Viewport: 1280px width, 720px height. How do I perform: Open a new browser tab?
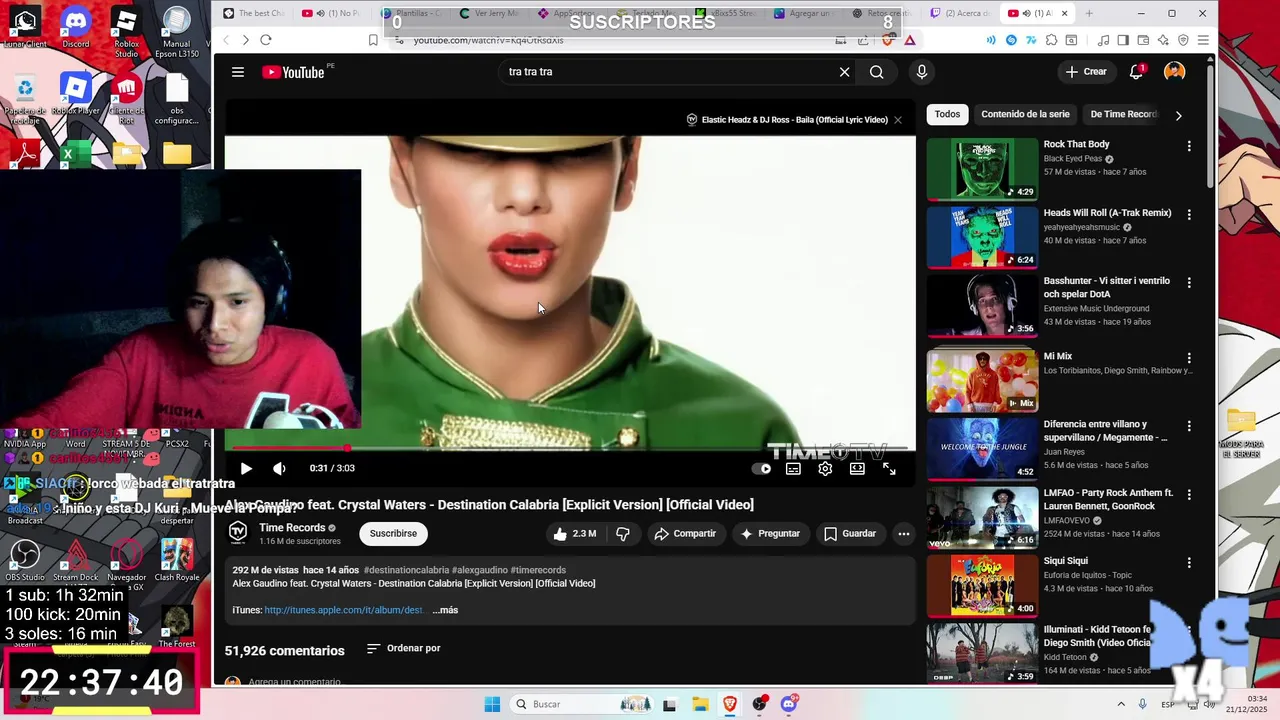pos(1089,13)
